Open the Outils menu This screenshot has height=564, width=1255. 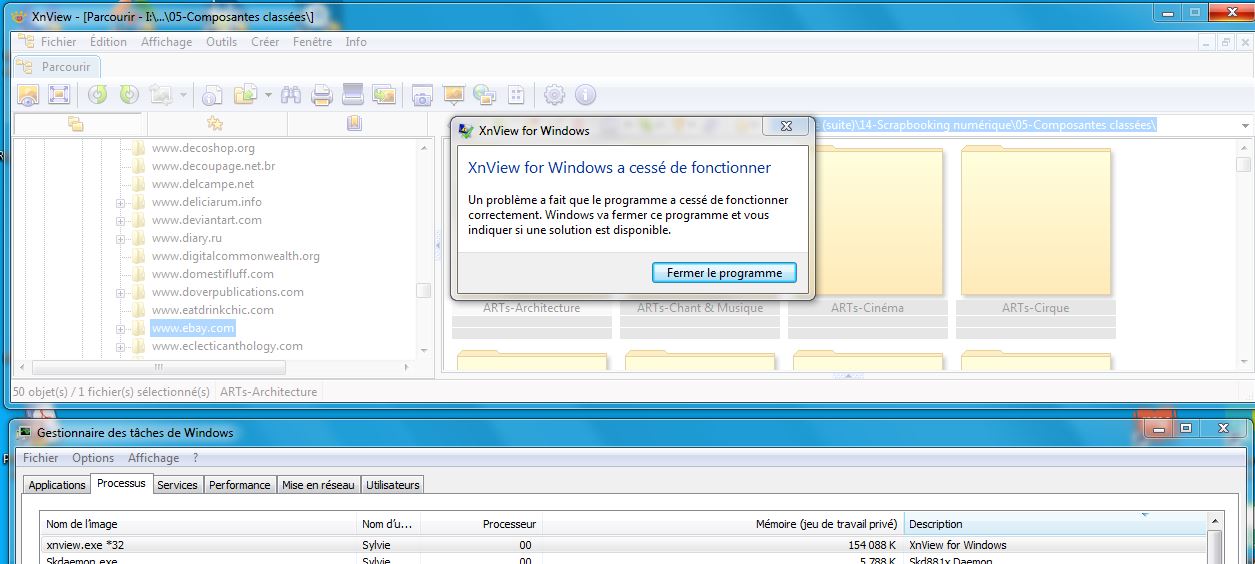coord(221,42)
